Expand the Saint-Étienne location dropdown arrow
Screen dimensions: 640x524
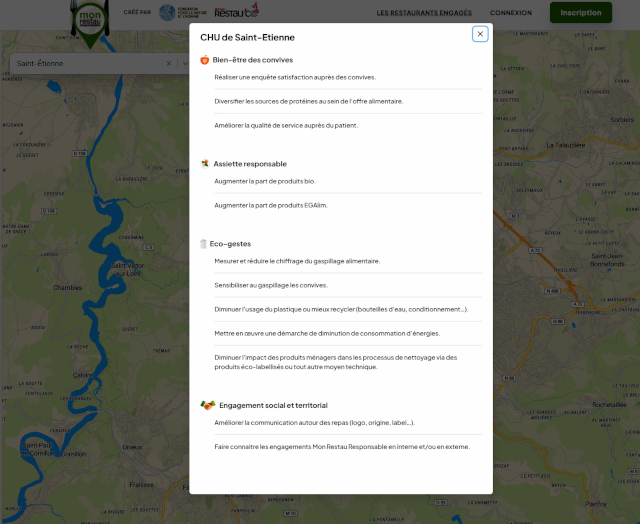[184, 63]
